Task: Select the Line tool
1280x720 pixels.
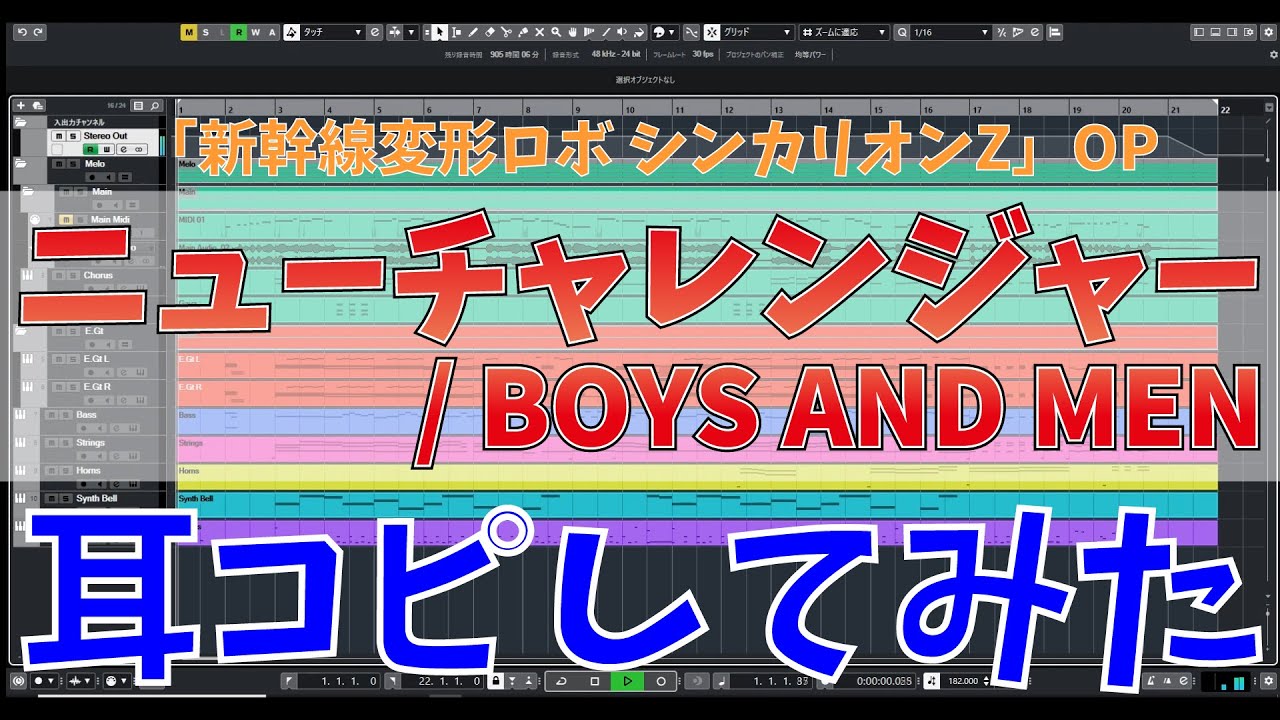Action: pyautogui.click(x=606, y=32)
